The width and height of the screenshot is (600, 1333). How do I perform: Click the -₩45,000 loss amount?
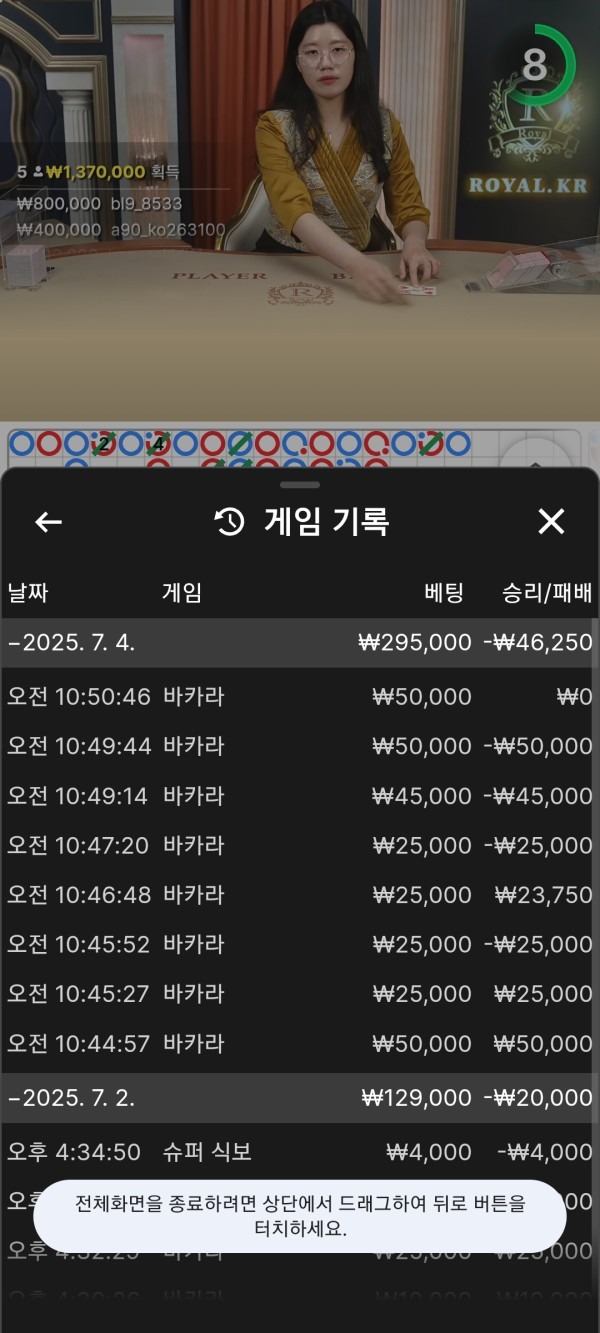pos(538,796)
